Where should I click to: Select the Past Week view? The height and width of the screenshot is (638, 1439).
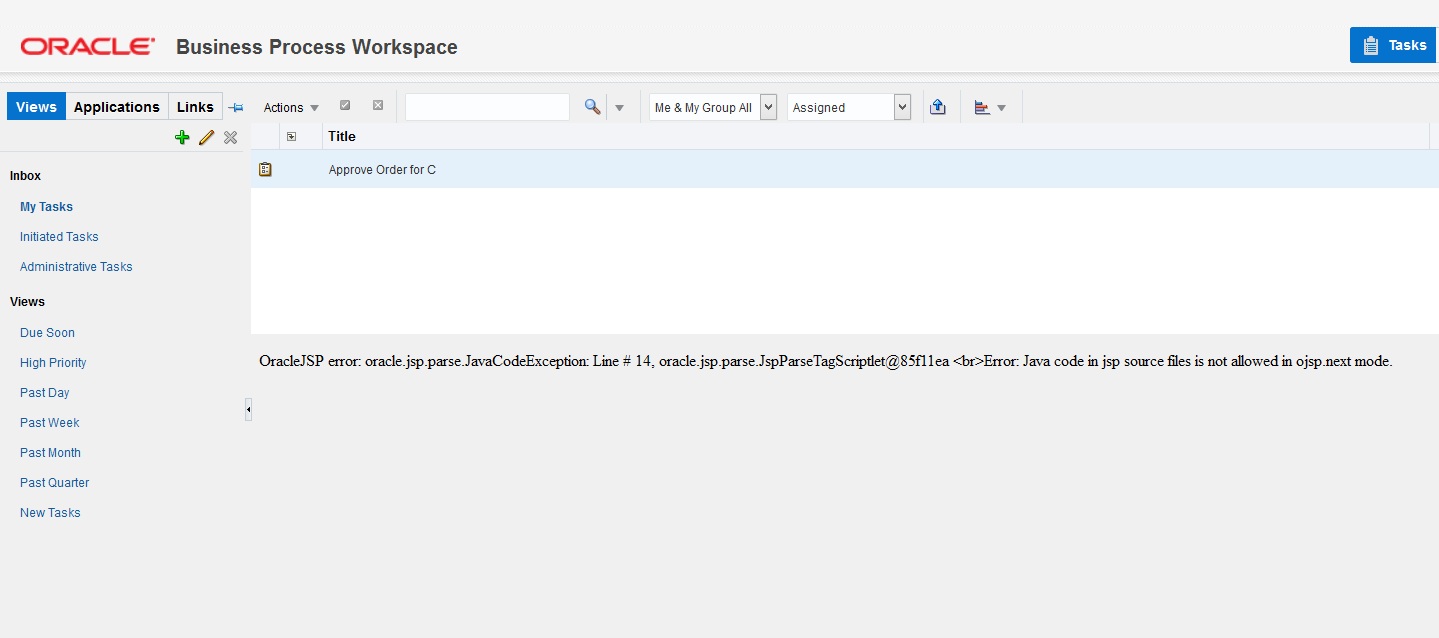tap(50, 423)
